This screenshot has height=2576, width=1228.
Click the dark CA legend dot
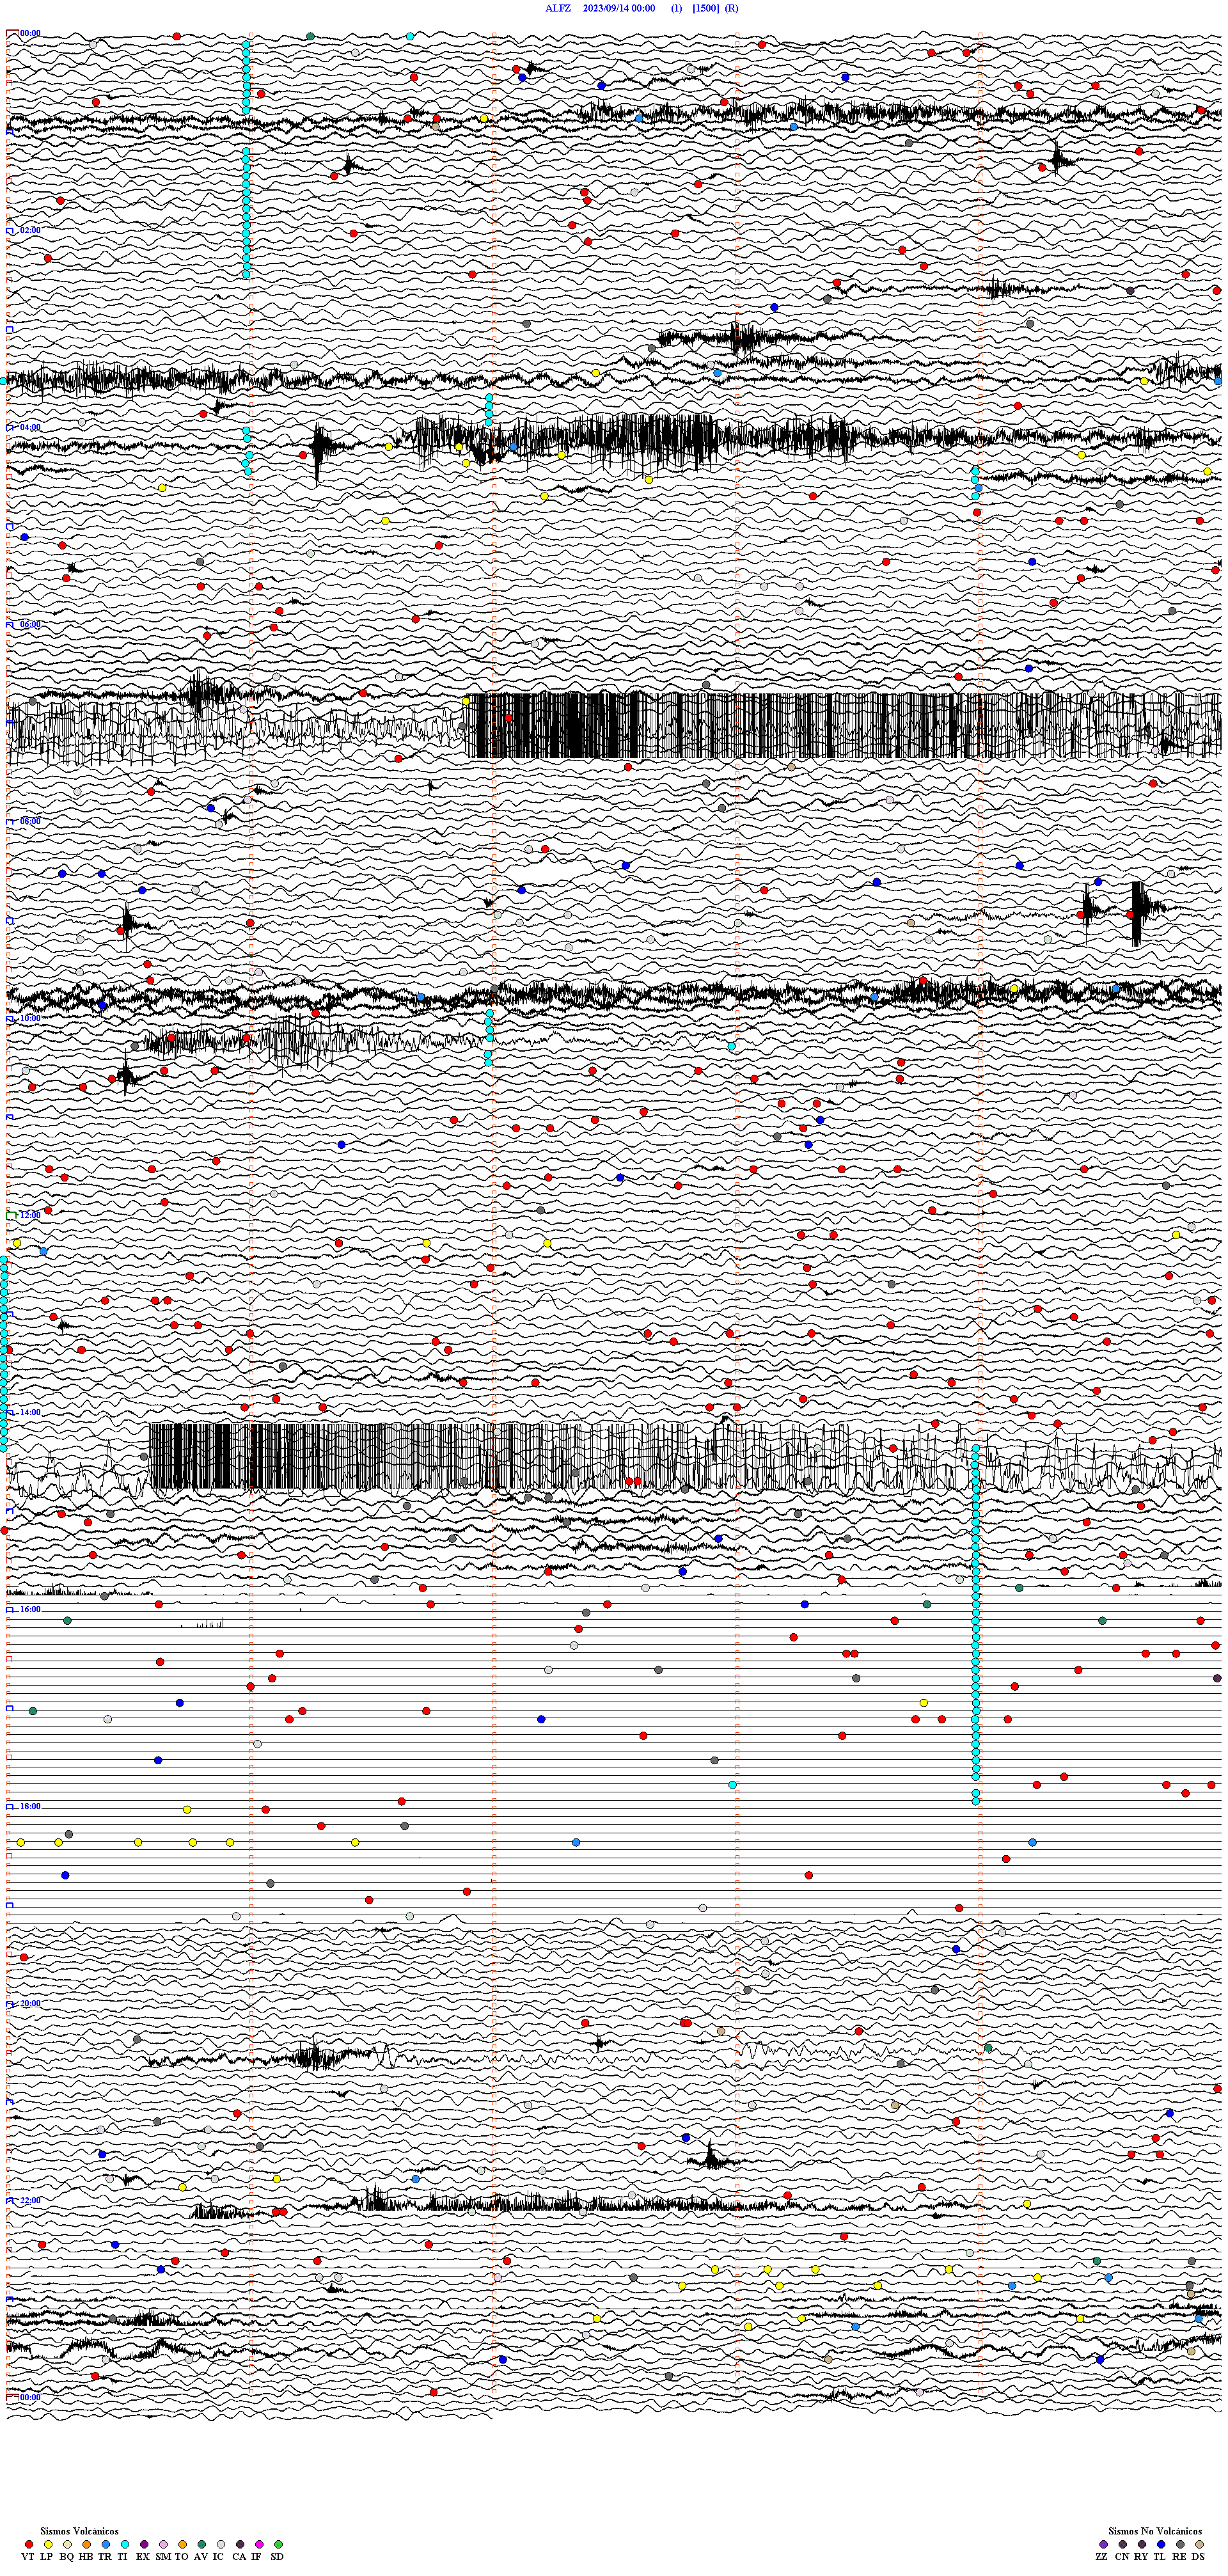pyautogui.click(x=240, y=2544)
